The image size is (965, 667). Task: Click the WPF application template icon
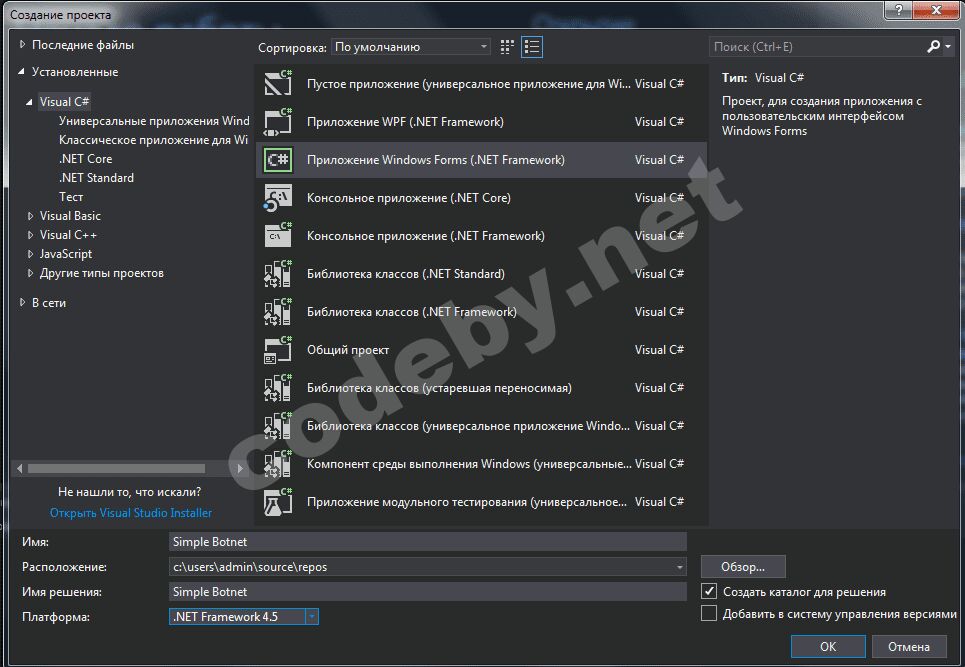pyautogui.click(x=278, y=121)
